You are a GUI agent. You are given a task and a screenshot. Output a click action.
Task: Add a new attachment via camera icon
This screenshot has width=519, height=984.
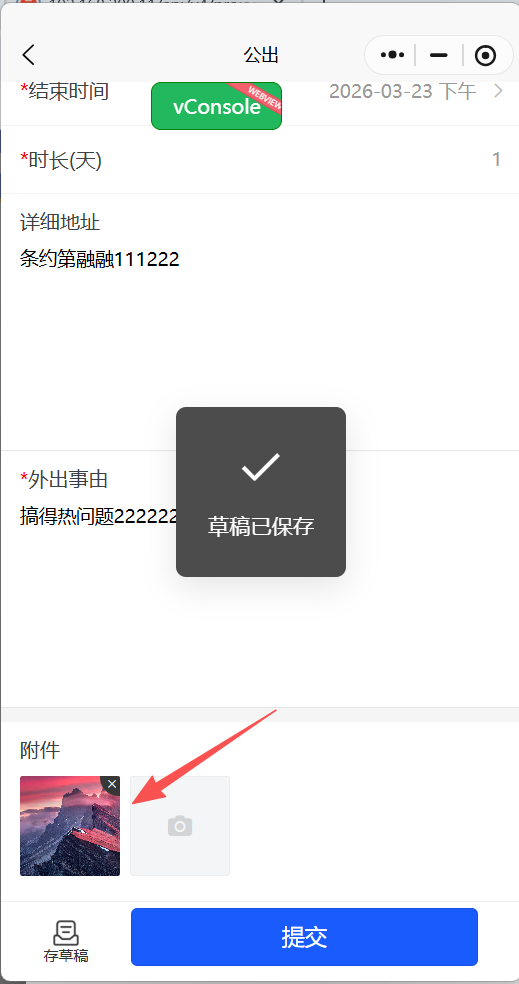coord(180,826)
